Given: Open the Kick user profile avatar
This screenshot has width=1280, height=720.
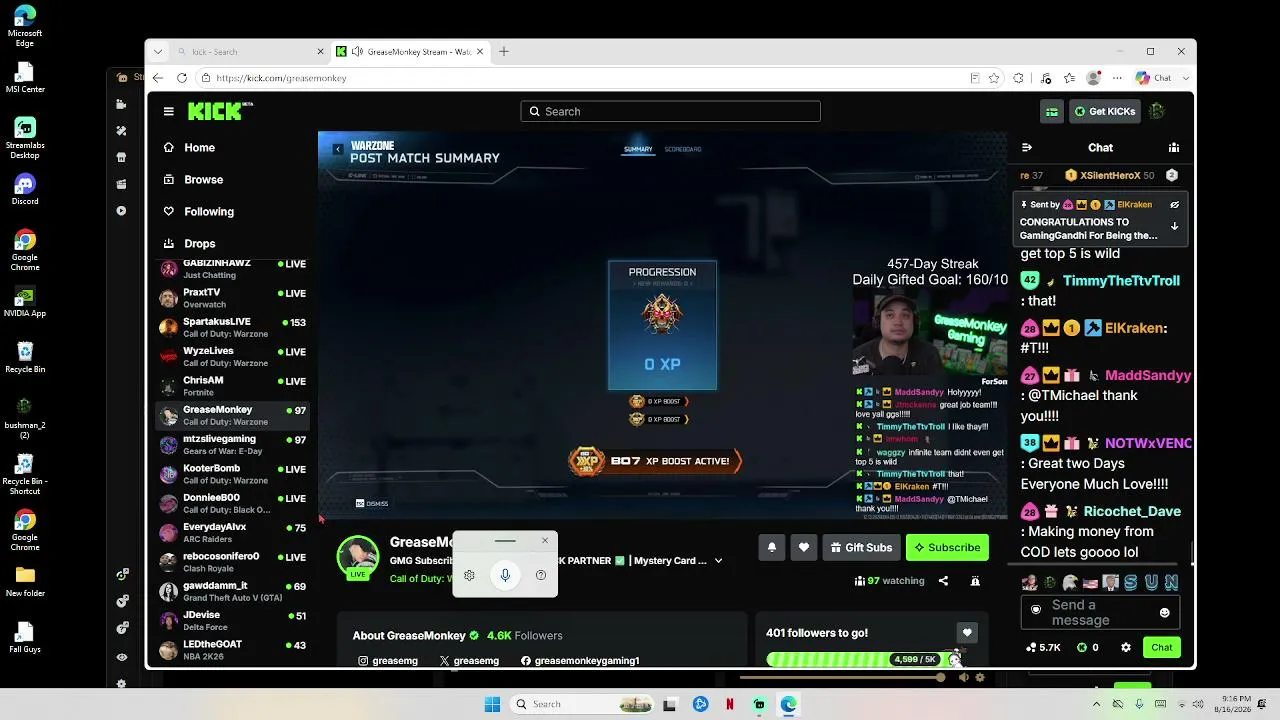Looking at the screenshot, I should [1157, 112].
